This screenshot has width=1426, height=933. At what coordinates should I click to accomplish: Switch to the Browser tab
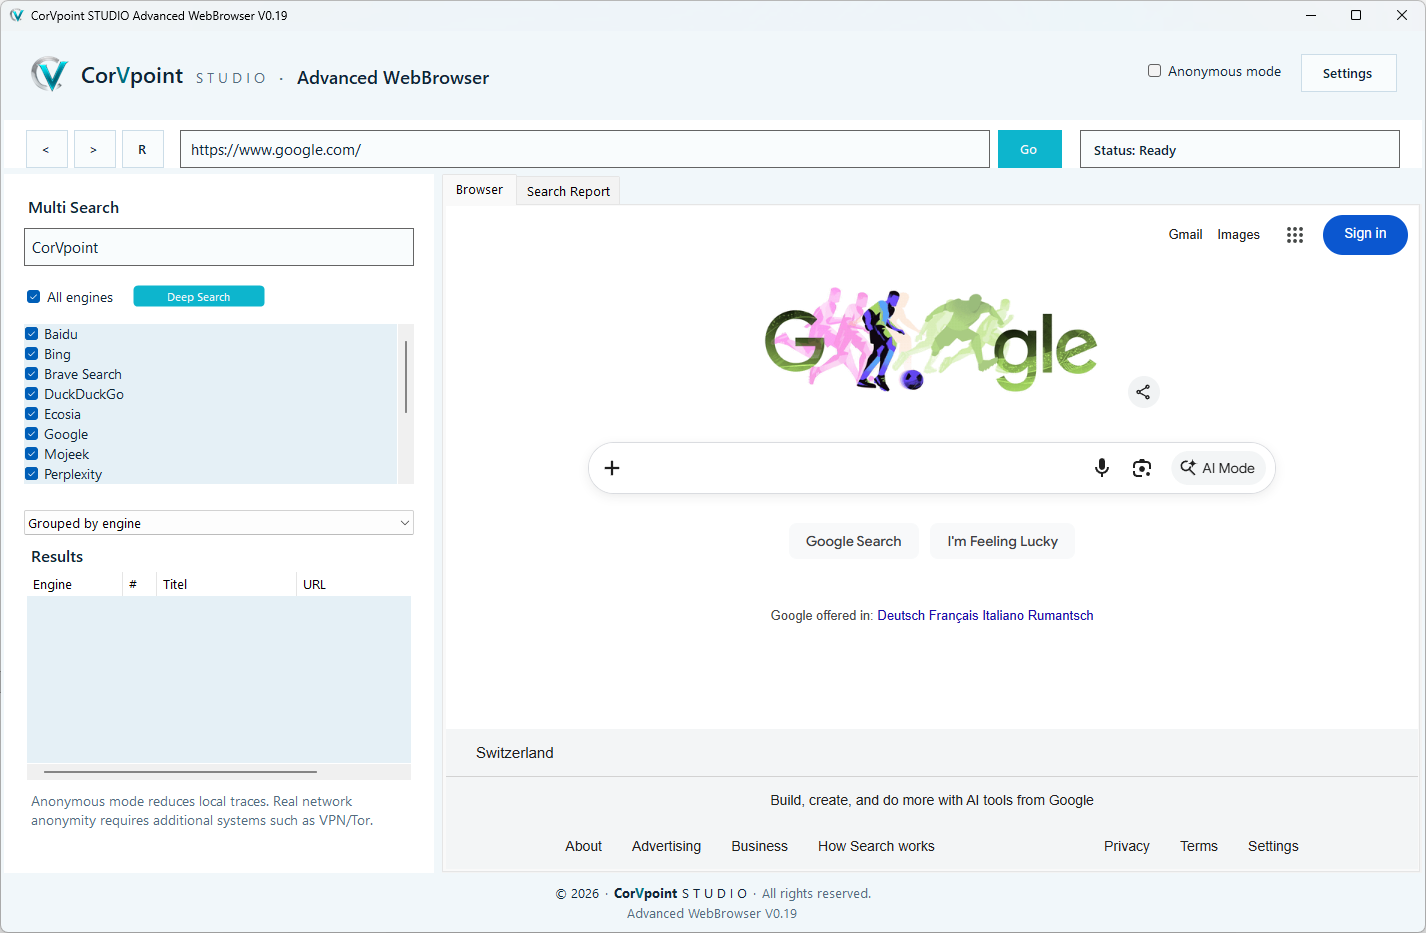click(479, 190)
